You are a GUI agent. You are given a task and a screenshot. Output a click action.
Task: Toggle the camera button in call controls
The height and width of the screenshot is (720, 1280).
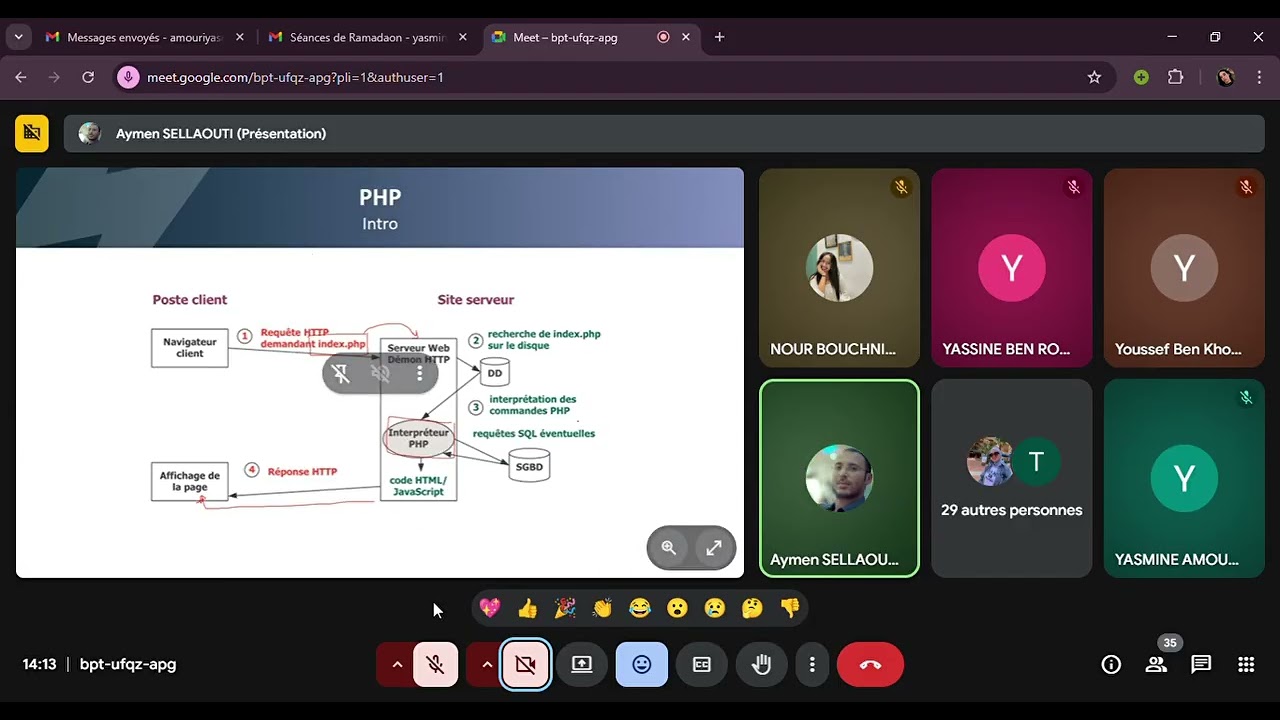(x=525, y=664)
